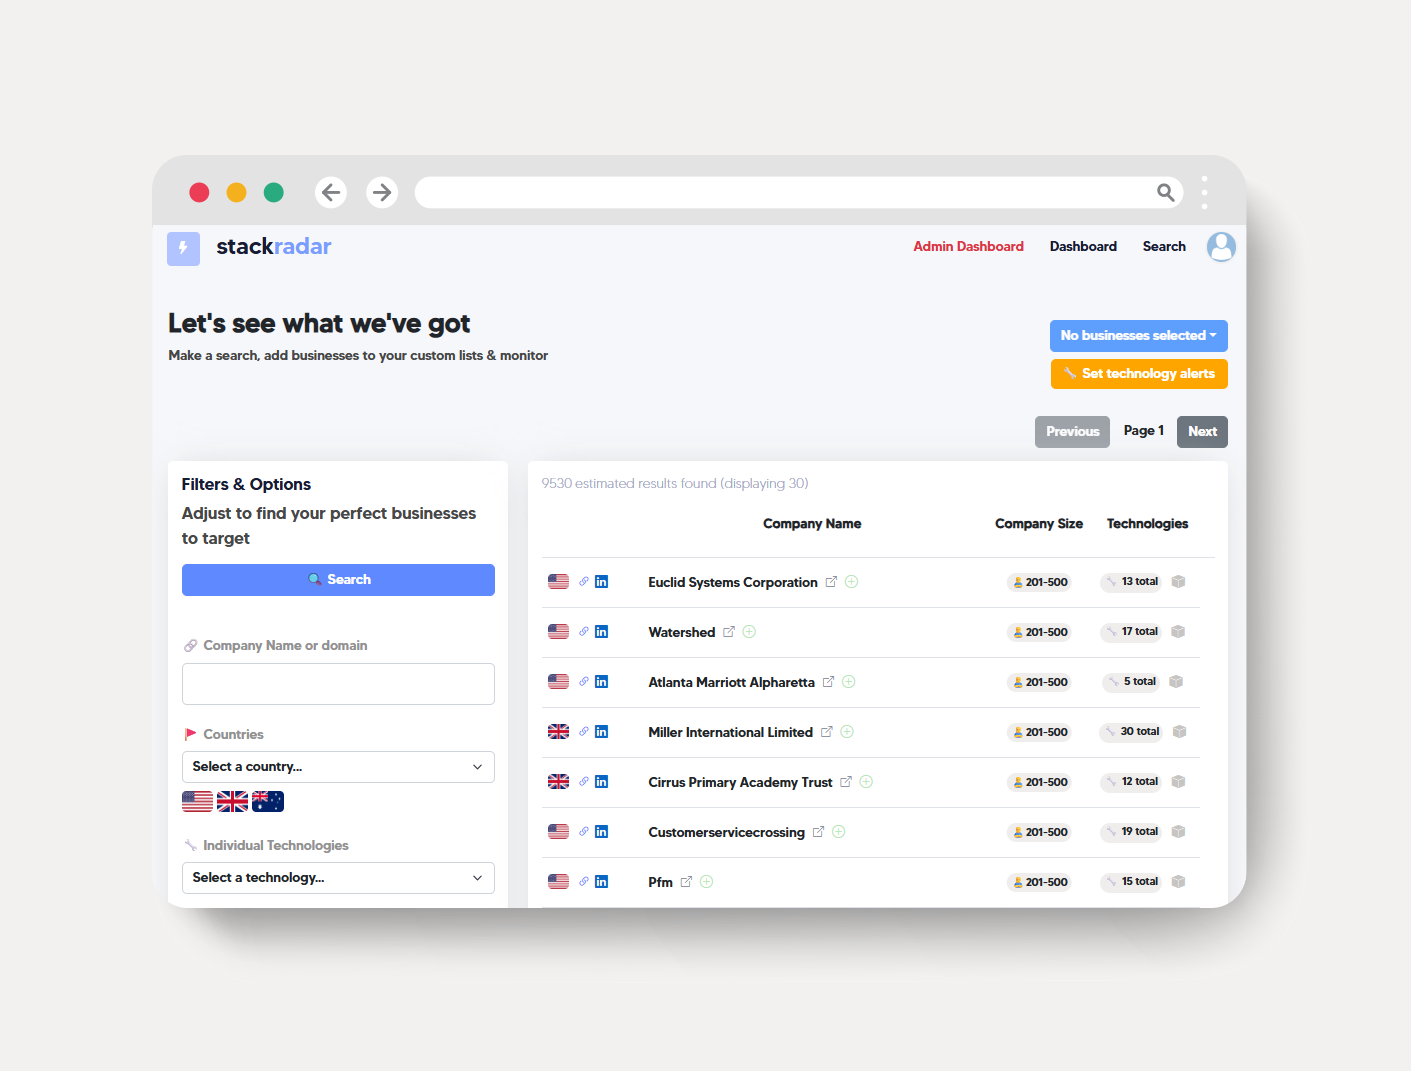Click the blue Search filter button
The height and width of the screenshot is (1071, 1411).
coord(338,580)
